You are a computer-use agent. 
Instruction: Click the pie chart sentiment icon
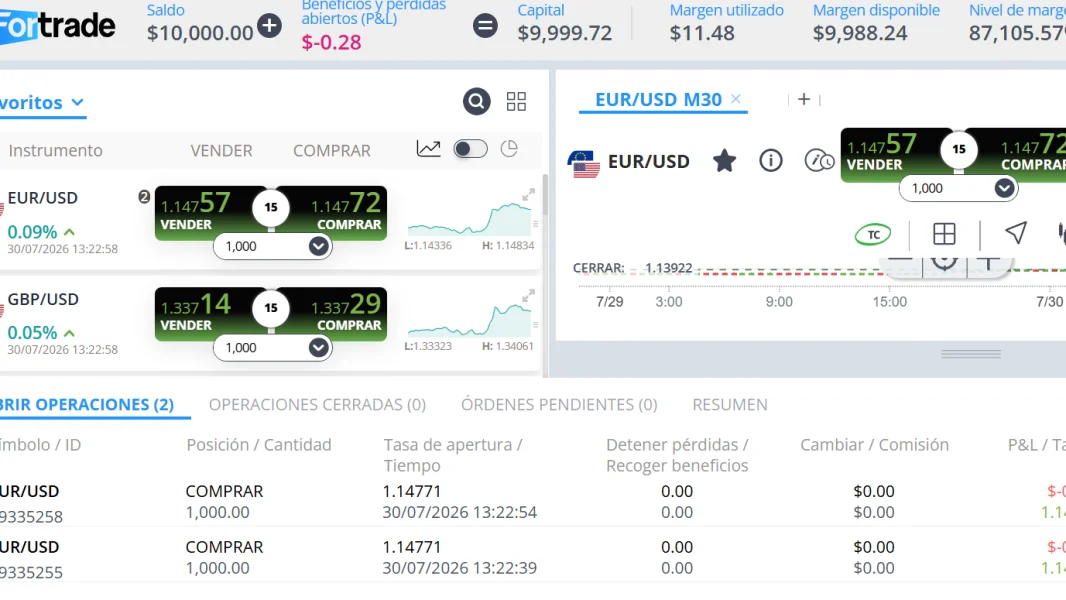coord(509,149)
